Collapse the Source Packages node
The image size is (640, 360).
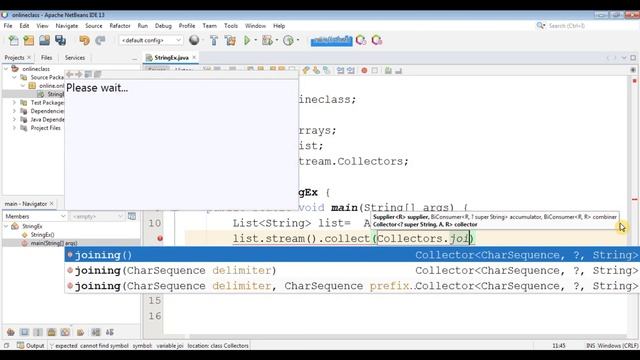(14, 77)
